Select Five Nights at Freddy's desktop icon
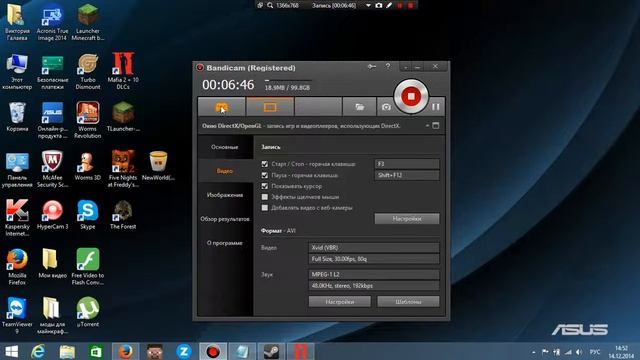This screenshot has width=640, height=360. (123, 169)
